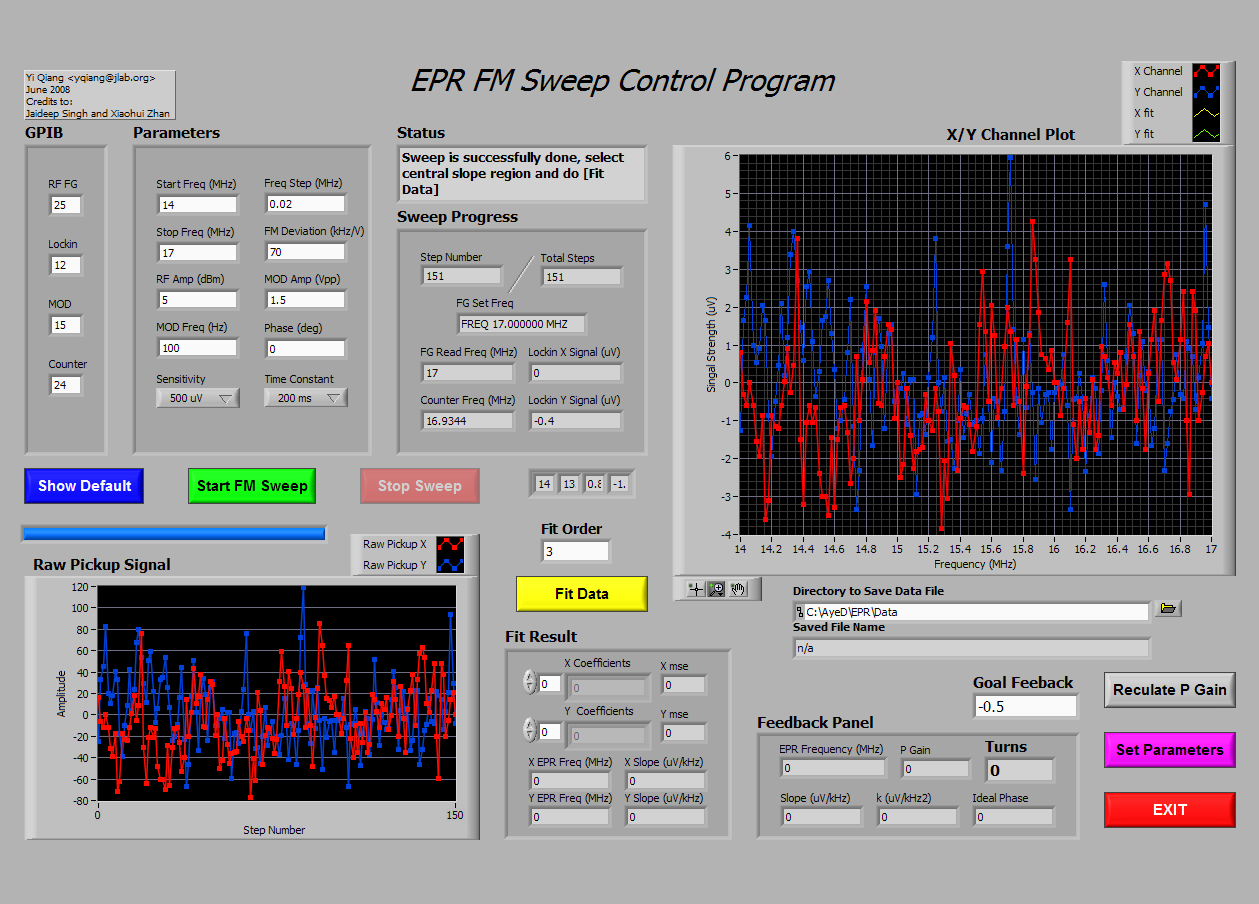Click the RF Amp (dBm) field
This screenshot has height=904, width=1259.
tap(197, 300)
